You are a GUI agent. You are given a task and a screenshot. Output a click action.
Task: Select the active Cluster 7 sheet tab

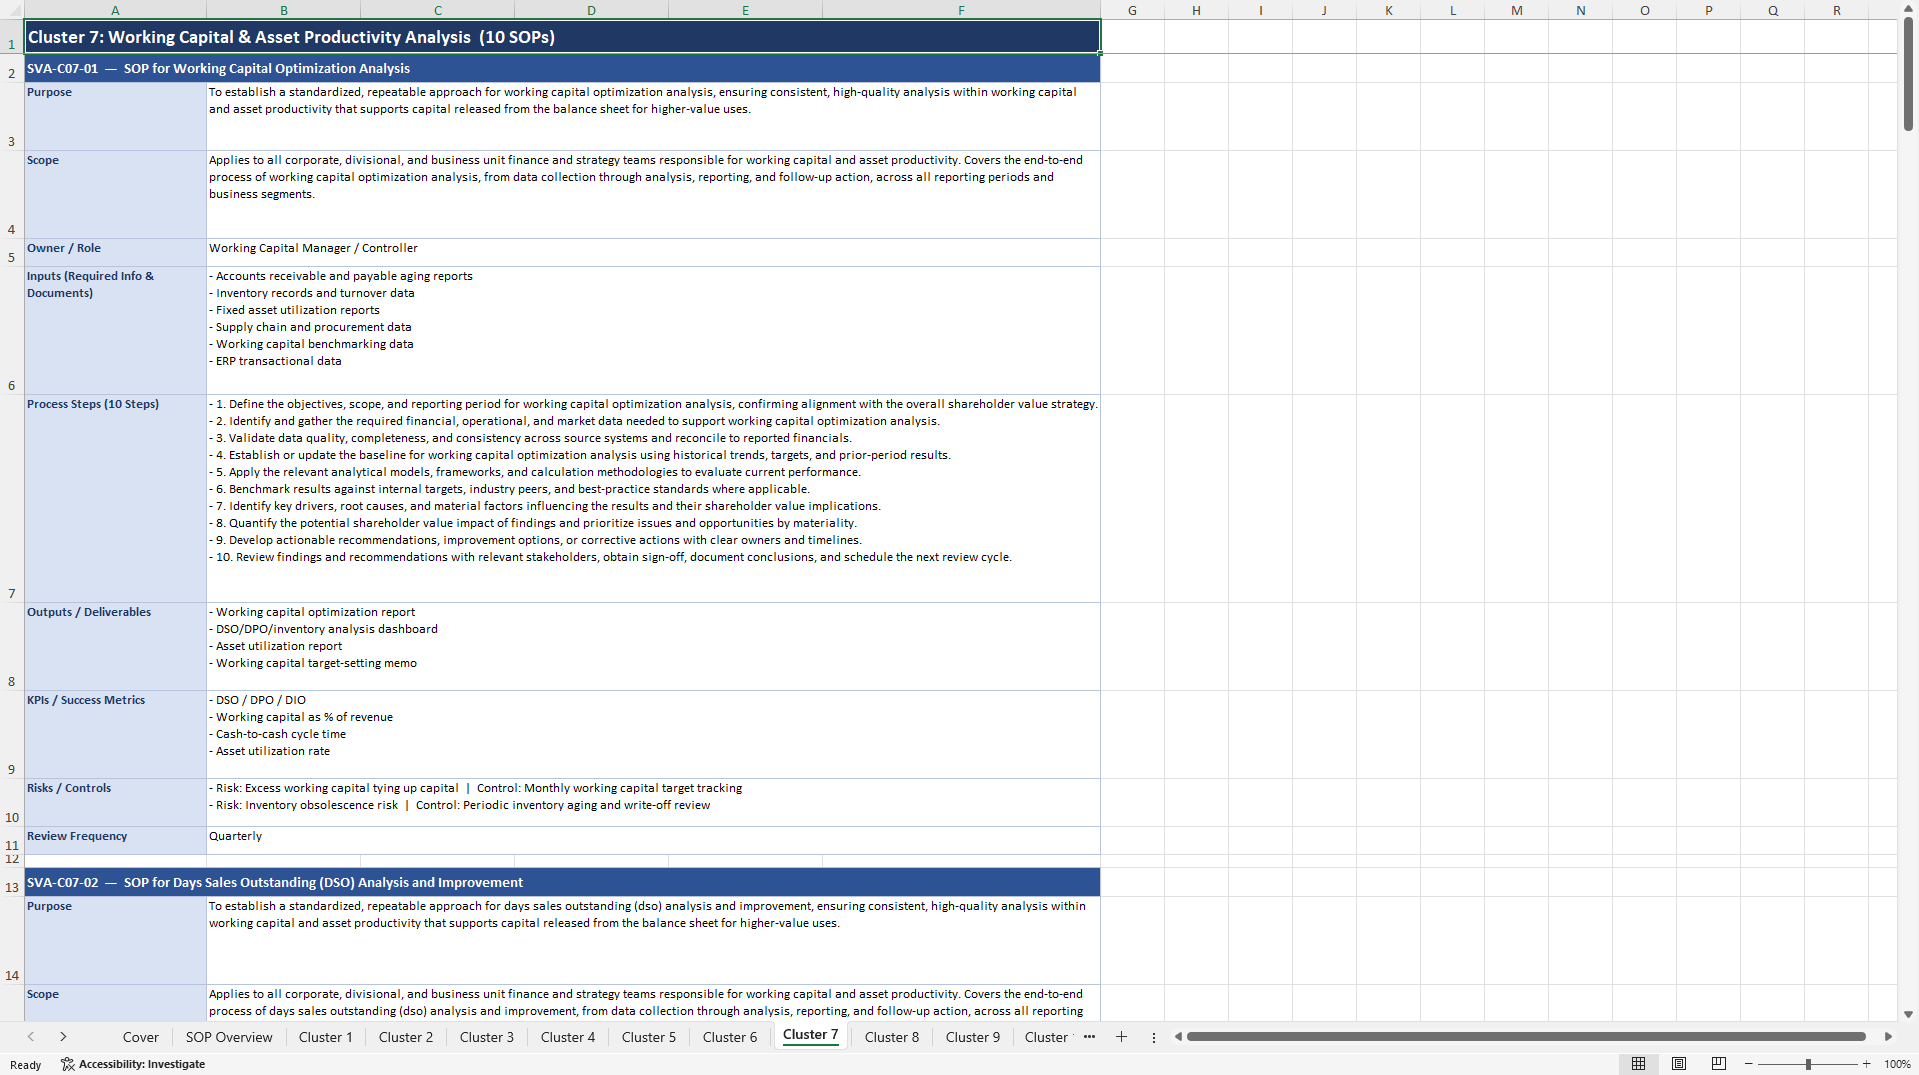point(811,1035)
